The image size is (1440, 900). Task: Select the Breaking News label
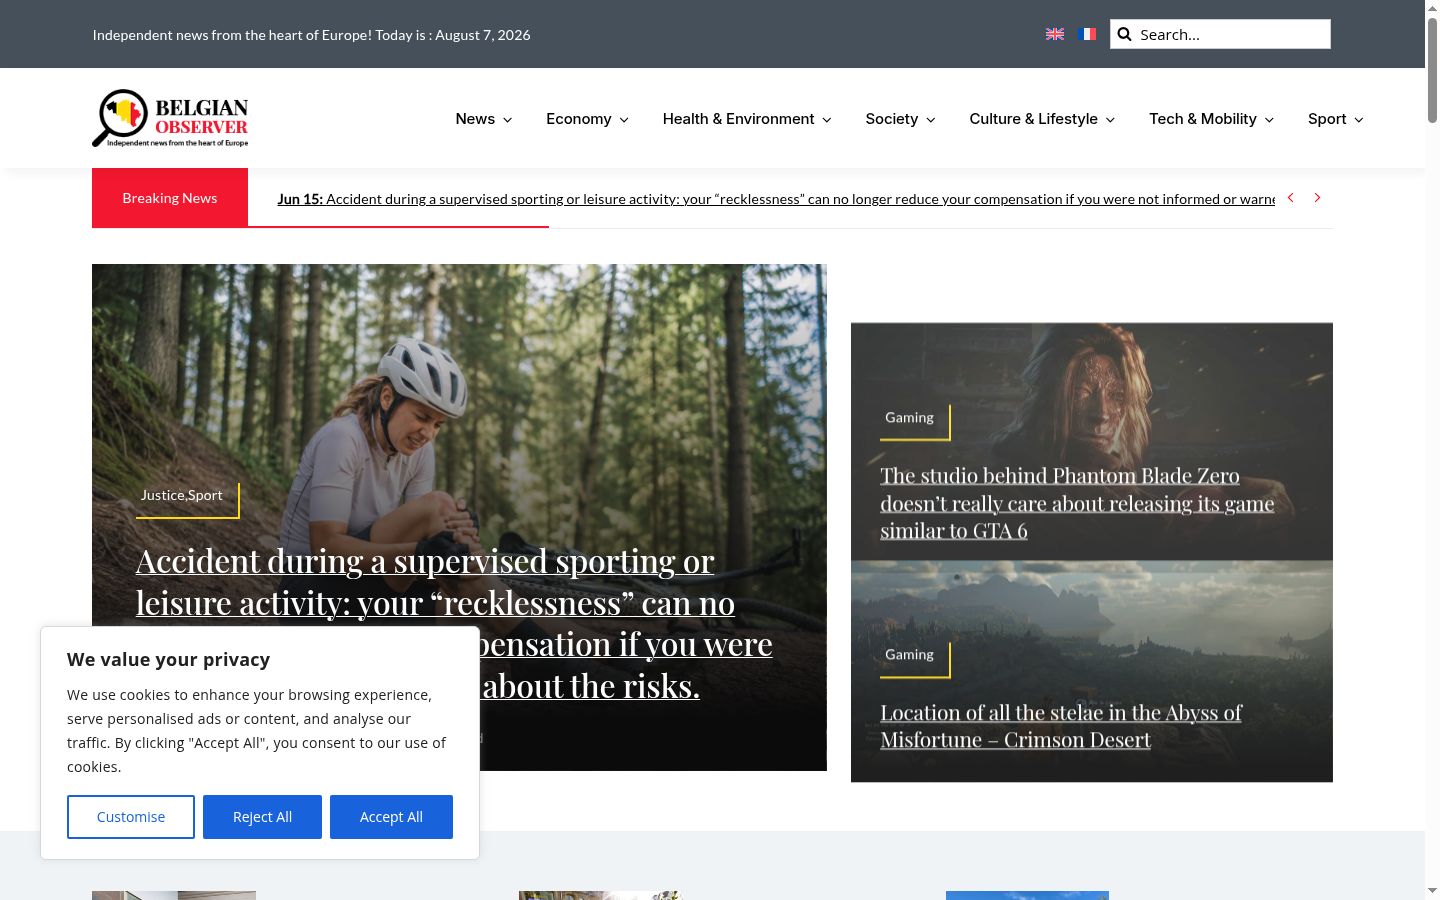(x=170, y=198)
